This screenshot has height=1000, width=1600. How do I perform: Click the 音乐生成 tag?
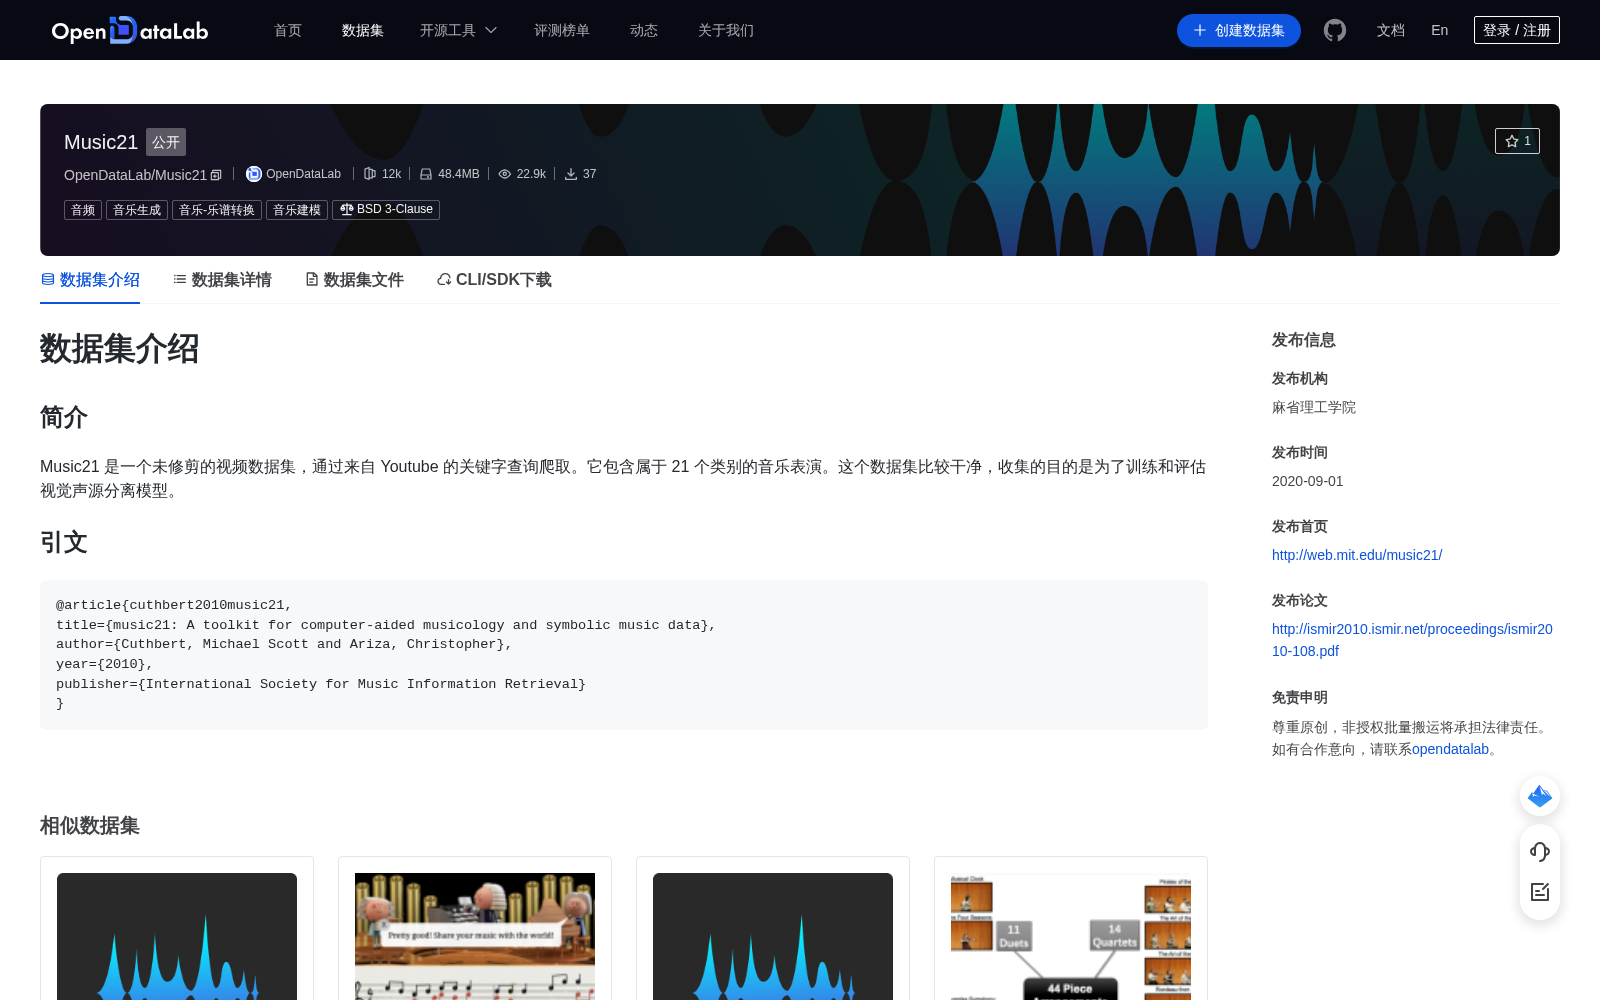(137, 210)
